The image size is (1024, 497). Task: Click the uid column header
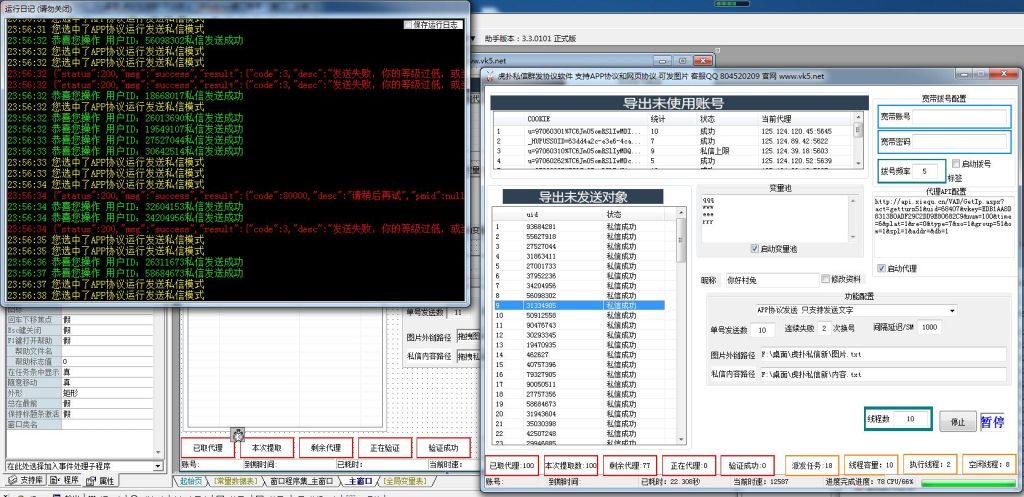pos(564,214)
